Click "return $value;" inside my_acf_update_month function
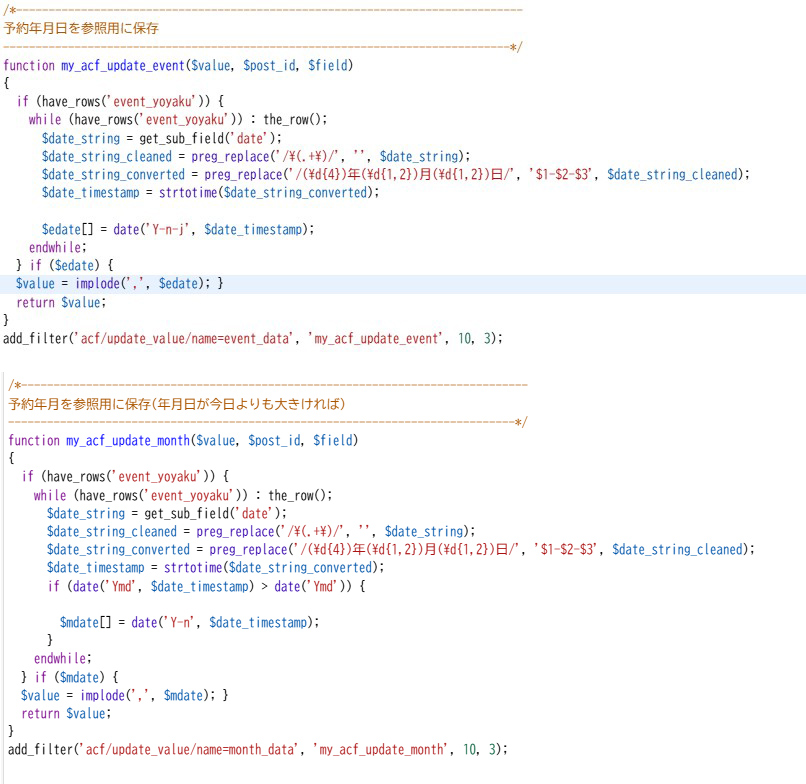 click(66, 714)
